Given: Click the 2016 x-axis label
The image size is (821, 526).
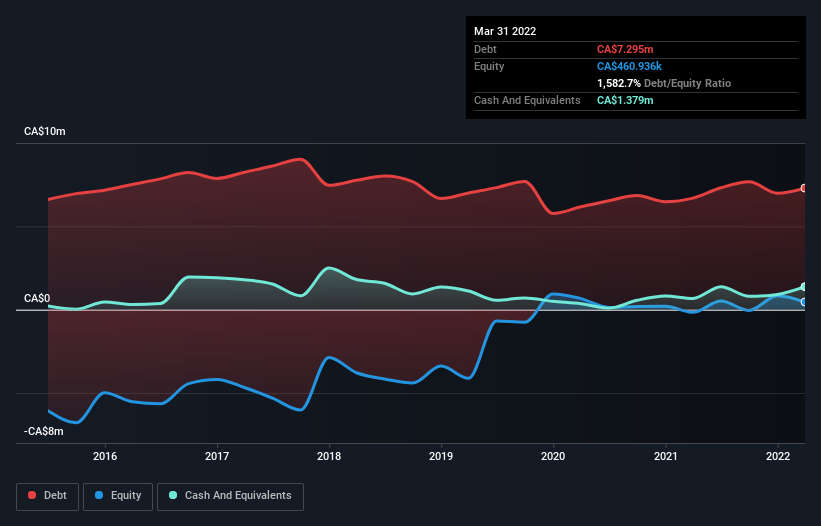Looking at the screenshot, I should pos(105,456).
